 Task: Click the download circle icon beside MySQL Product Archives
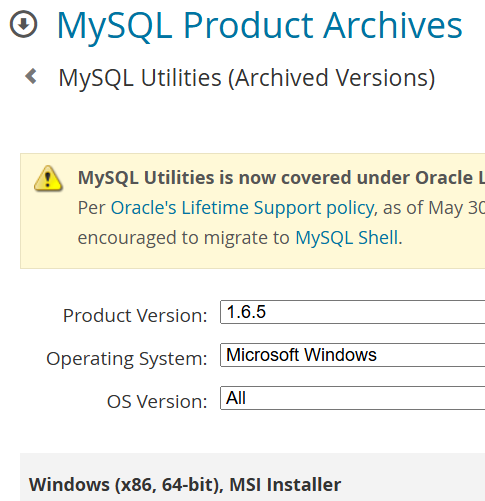pyautogui.click(x=23, y=24)
